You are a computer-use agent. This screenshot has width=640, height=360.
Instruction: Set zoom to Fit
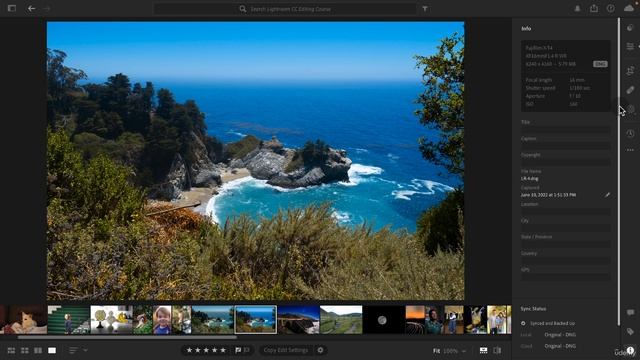(x=436, y=351)
